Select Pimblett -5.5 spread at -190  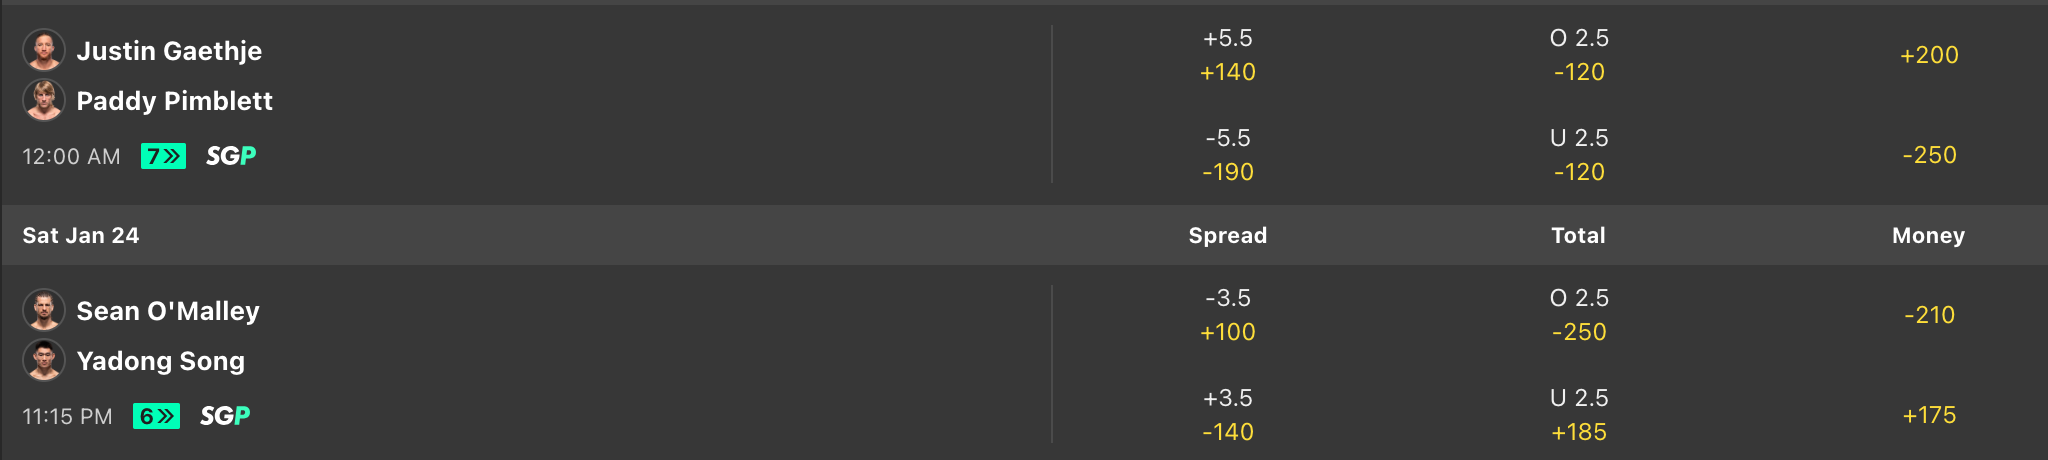[1227, 155]
